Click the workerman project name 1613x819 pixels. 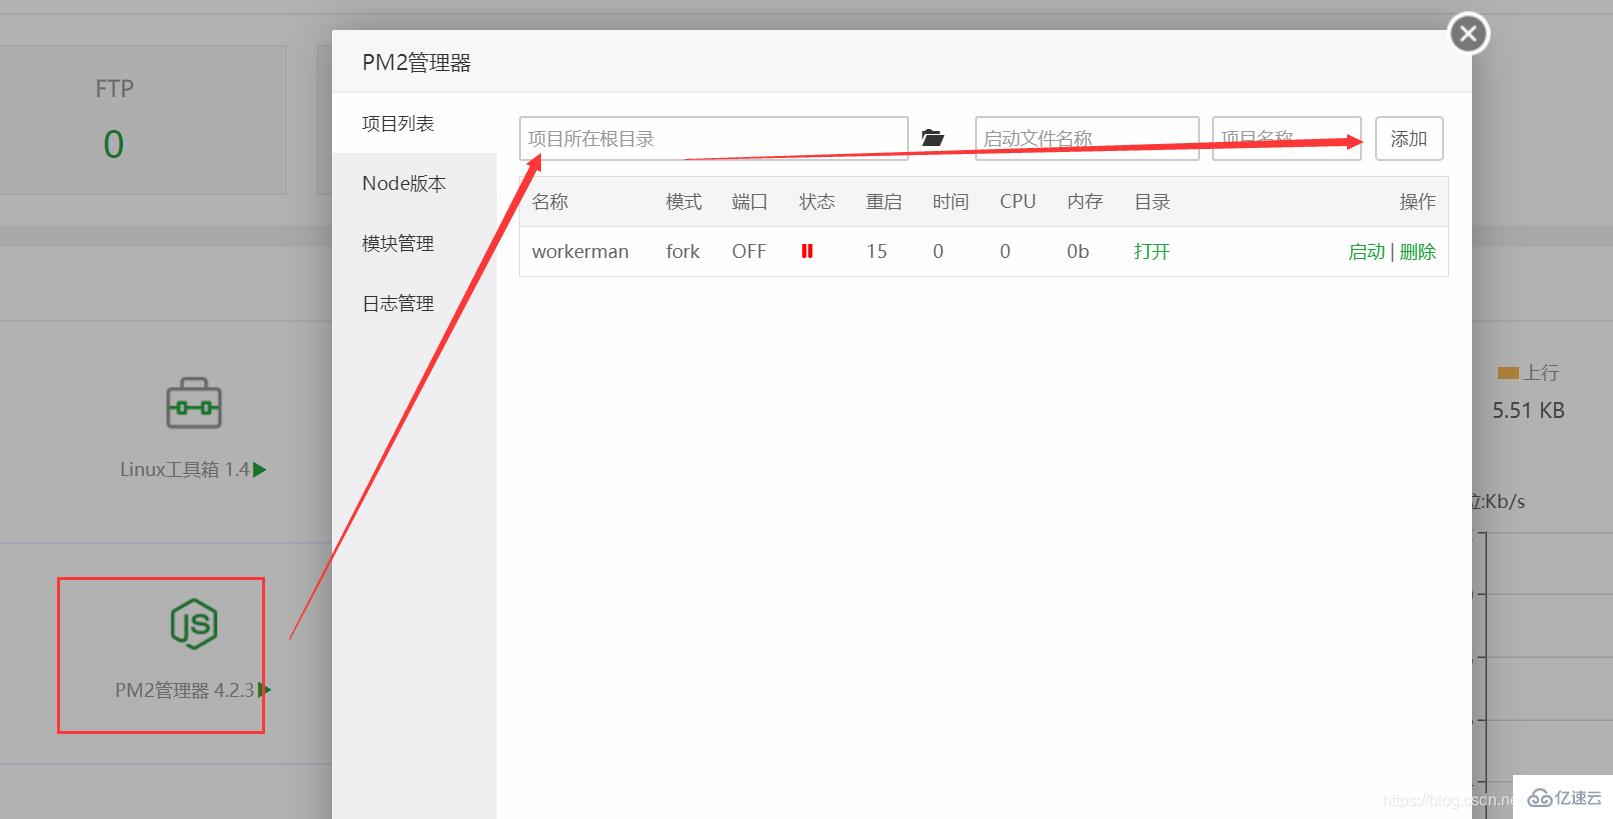click(580, 252)
